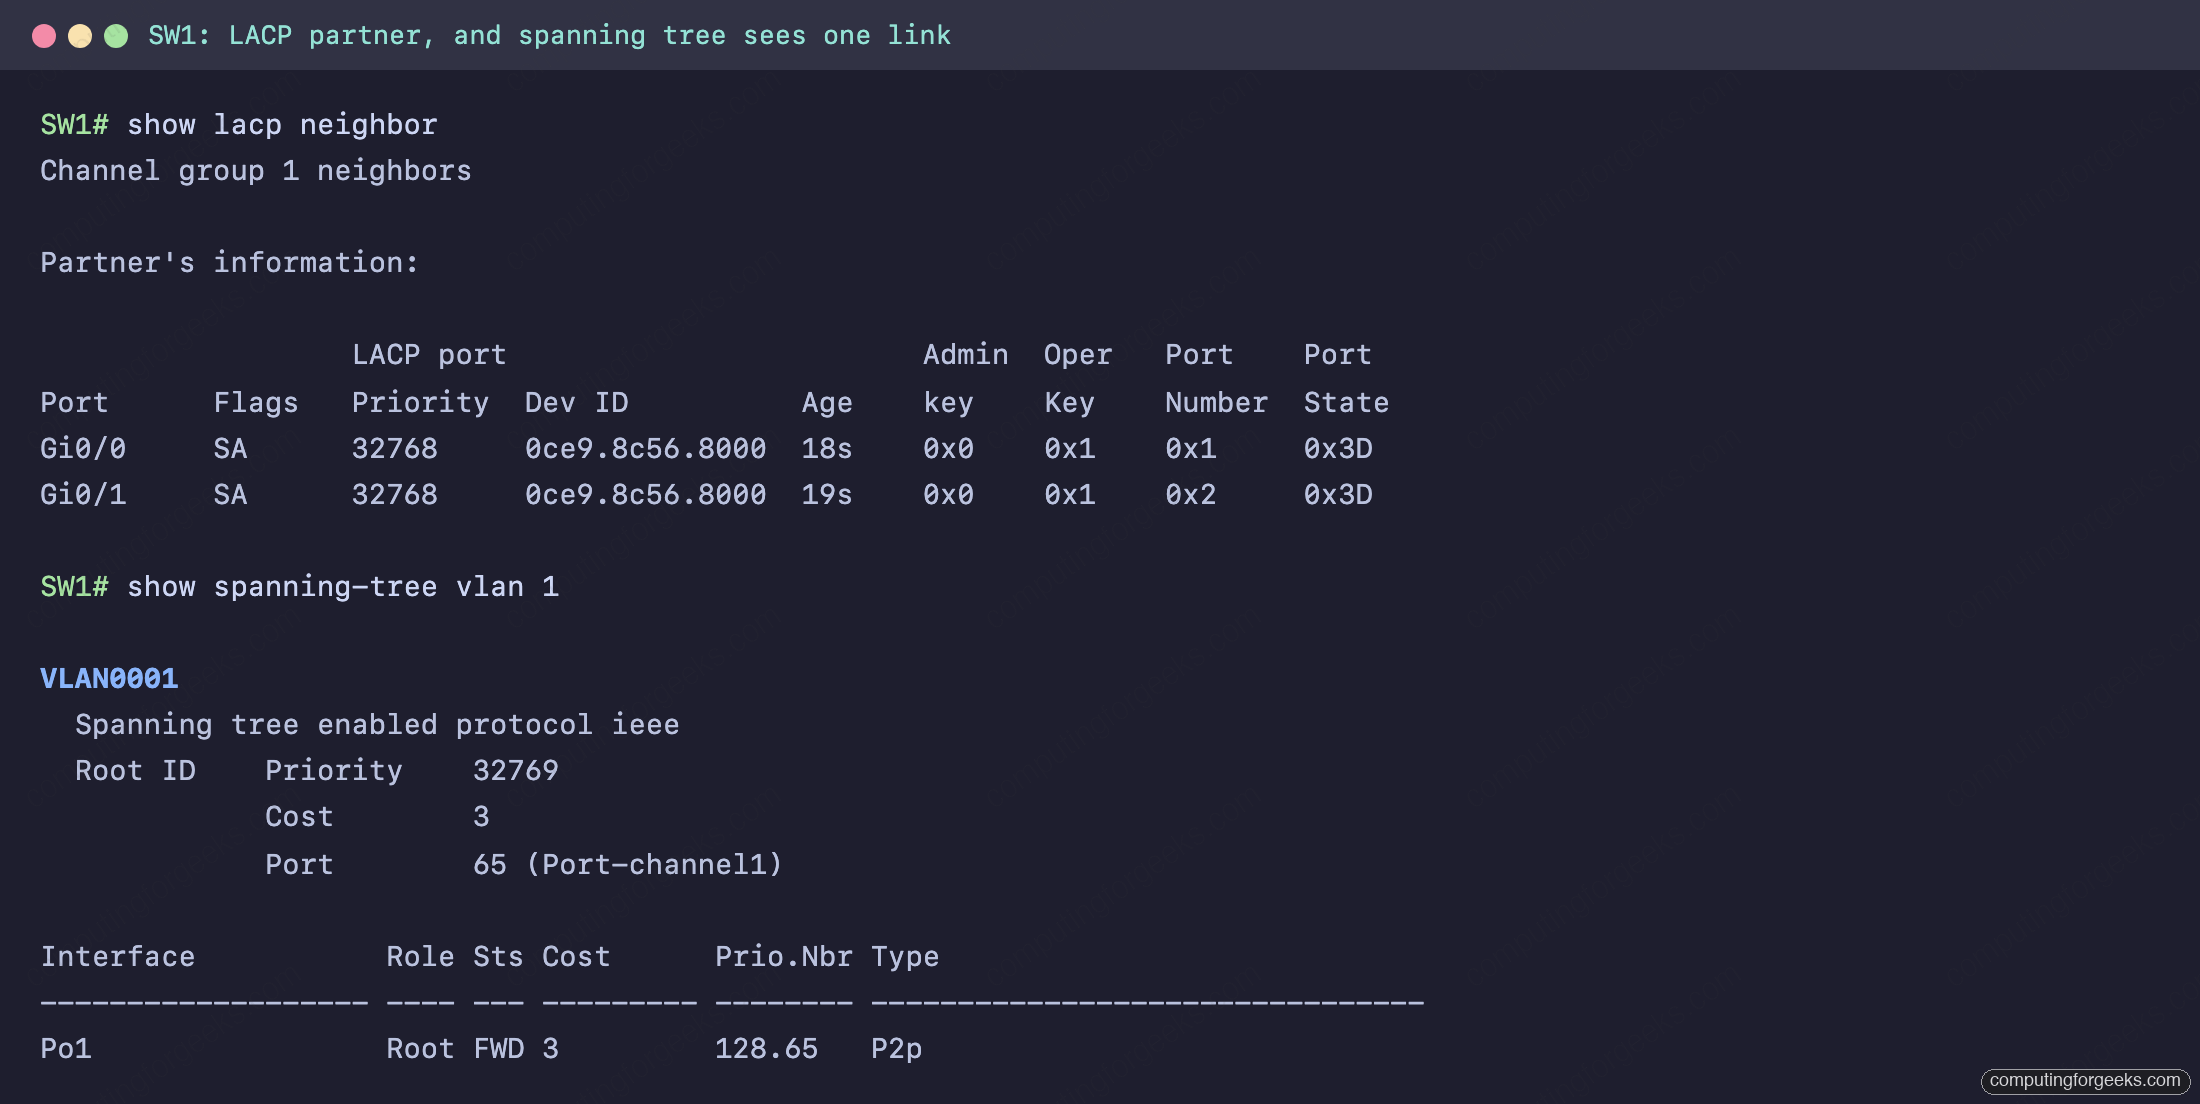Click the 'Partner's information:' line
This screenshot has width=2200, height=1104.
[229, 263]
